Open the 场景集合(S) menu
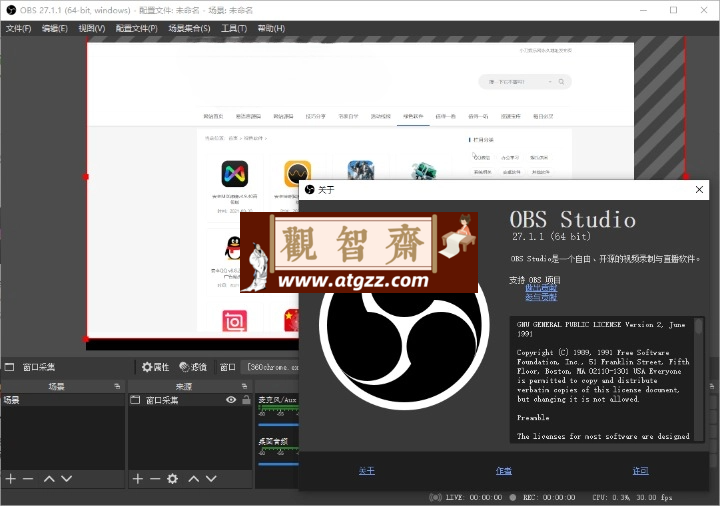 coord(189,28)
